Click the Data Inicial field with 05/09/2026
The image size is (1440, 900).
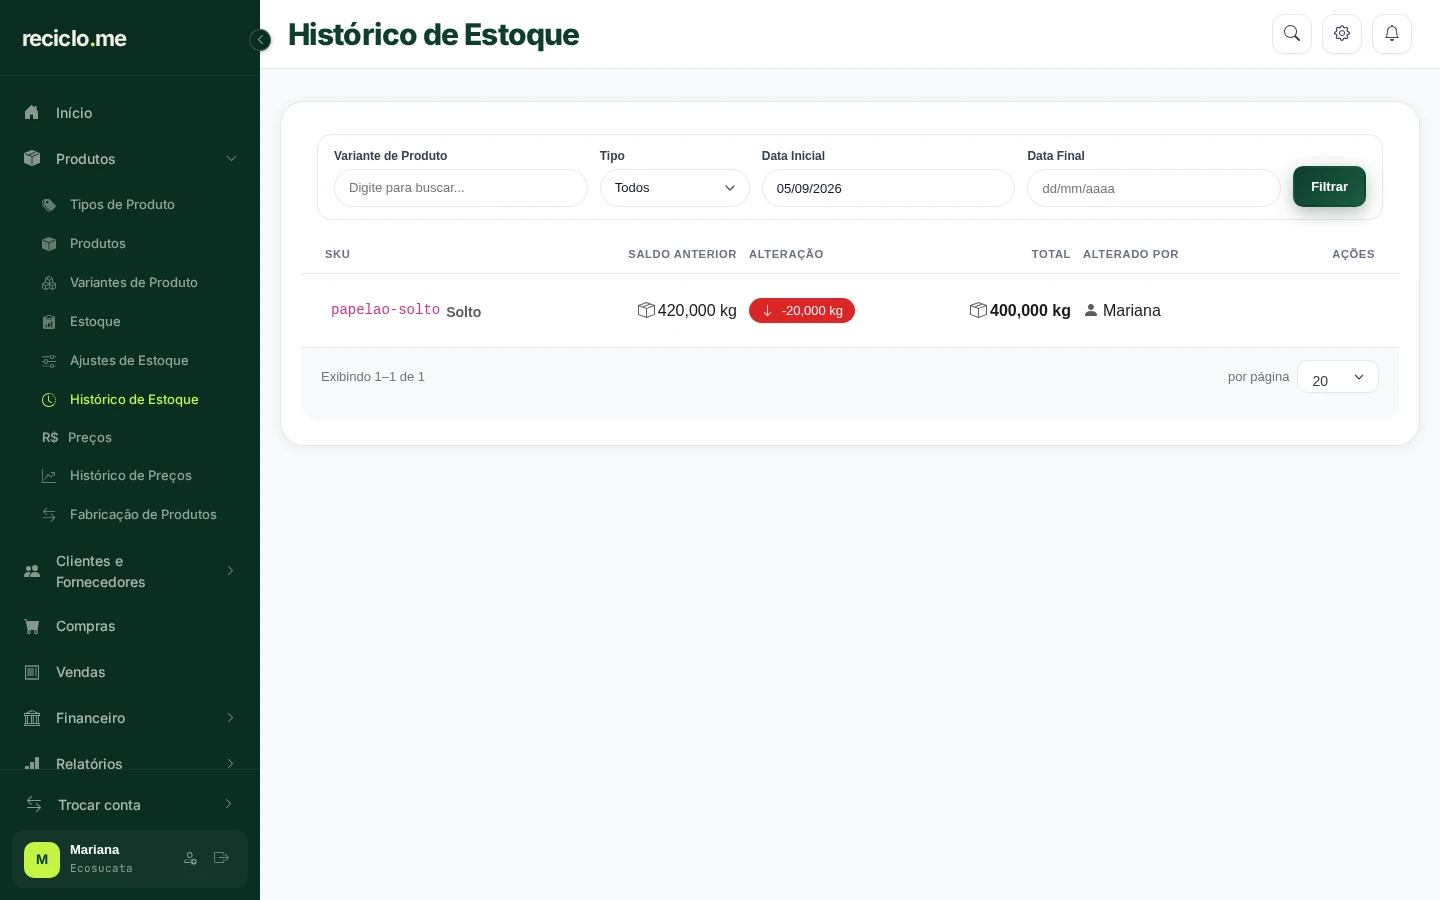coord(888,188)
